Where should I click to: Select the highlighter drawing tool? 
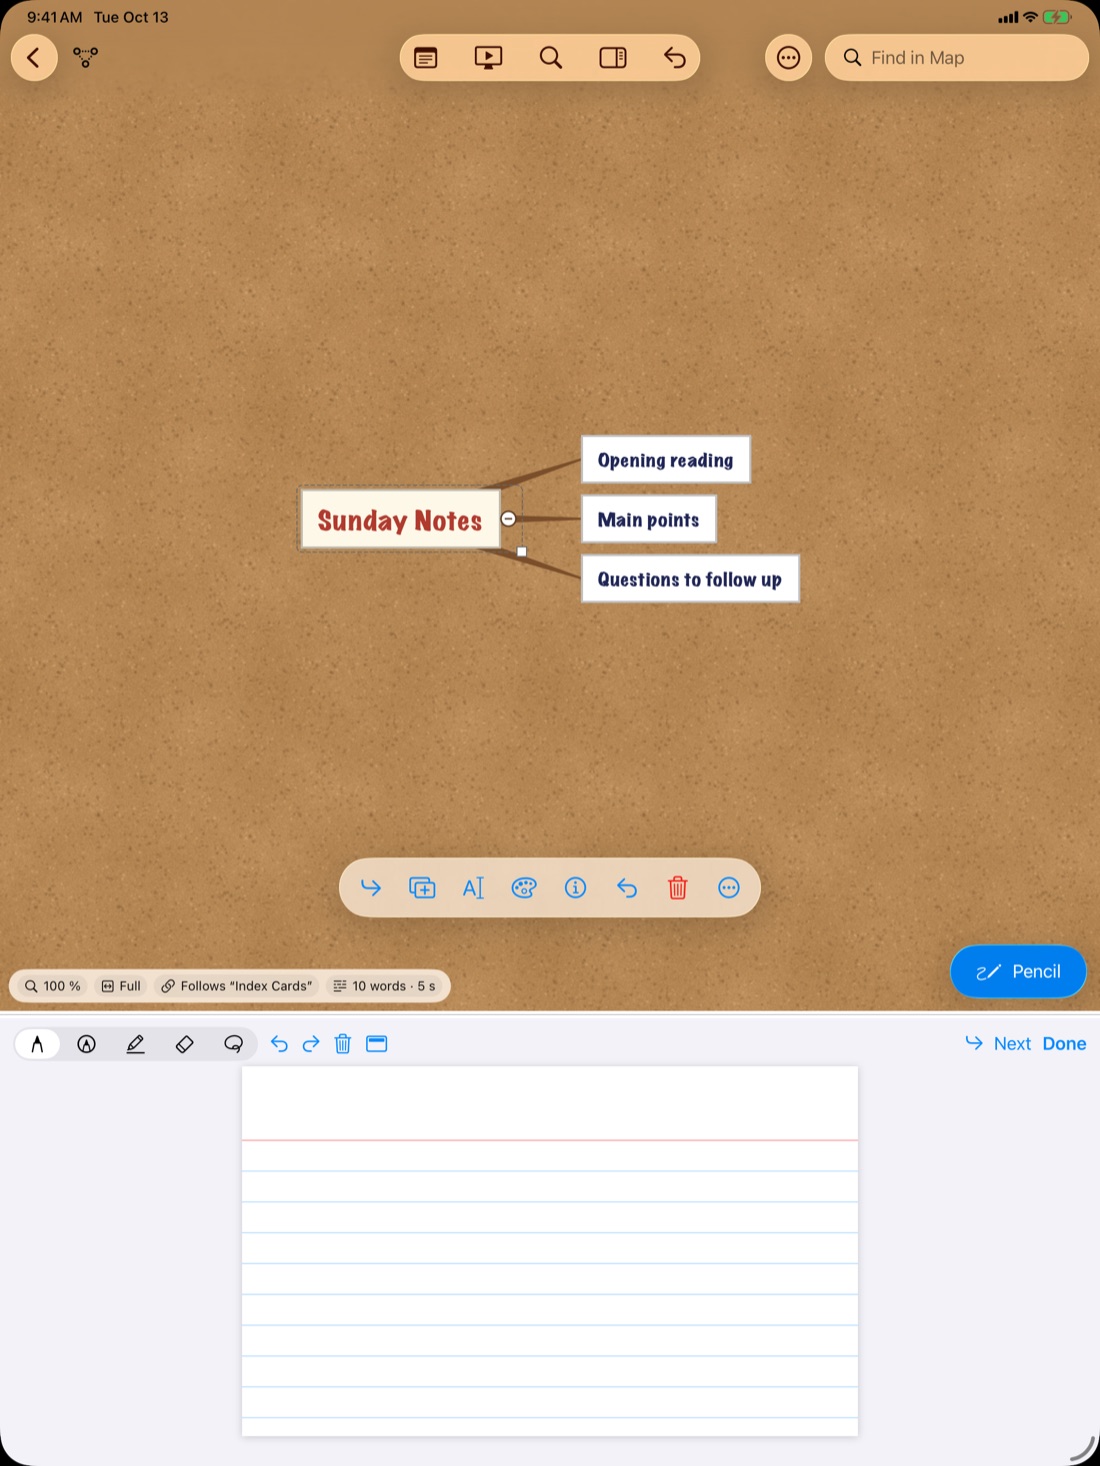pos(136,1044)
